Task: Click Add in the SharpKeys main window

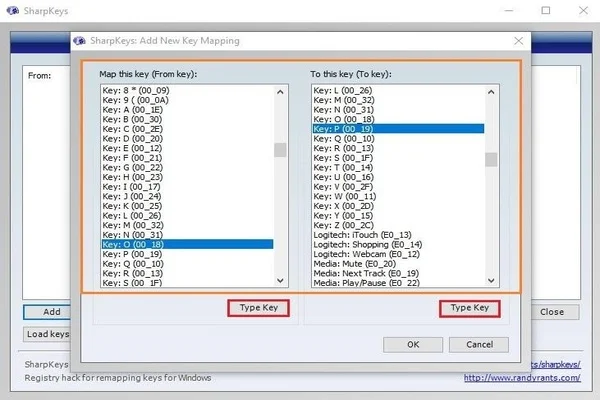Action: pyautogui.click(x=47, y=312)
